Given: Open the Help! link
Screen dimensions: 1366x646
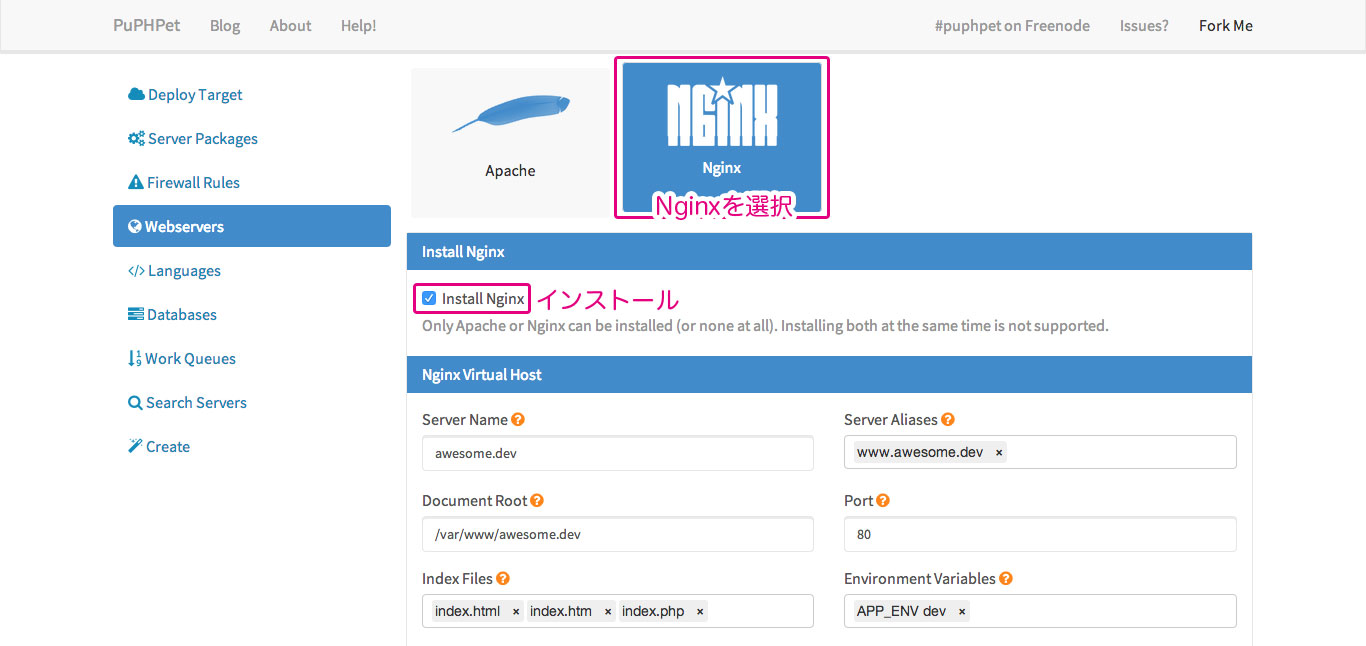Looking at the screenshot, I should point(359,26).
